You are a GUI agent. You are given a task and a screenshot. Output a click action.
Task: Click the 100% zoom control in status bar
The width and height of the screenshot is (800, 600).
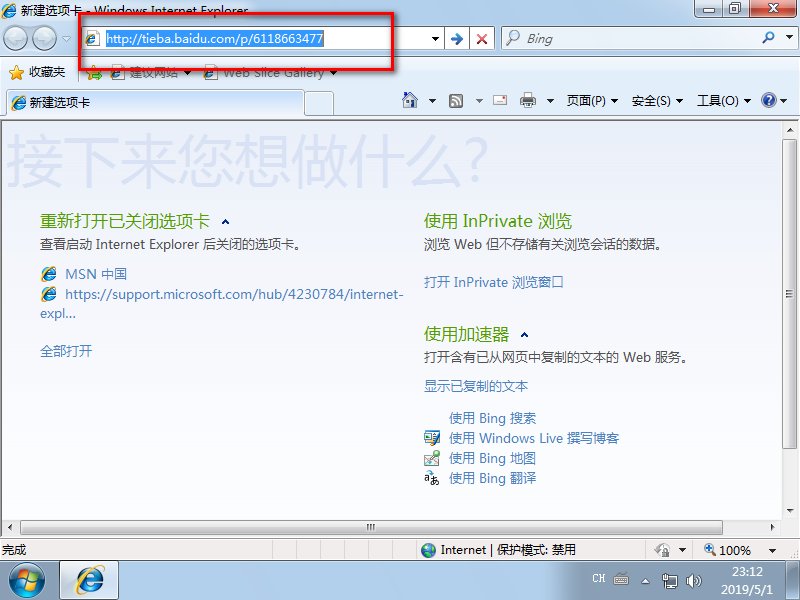click(x=735, y=549)
